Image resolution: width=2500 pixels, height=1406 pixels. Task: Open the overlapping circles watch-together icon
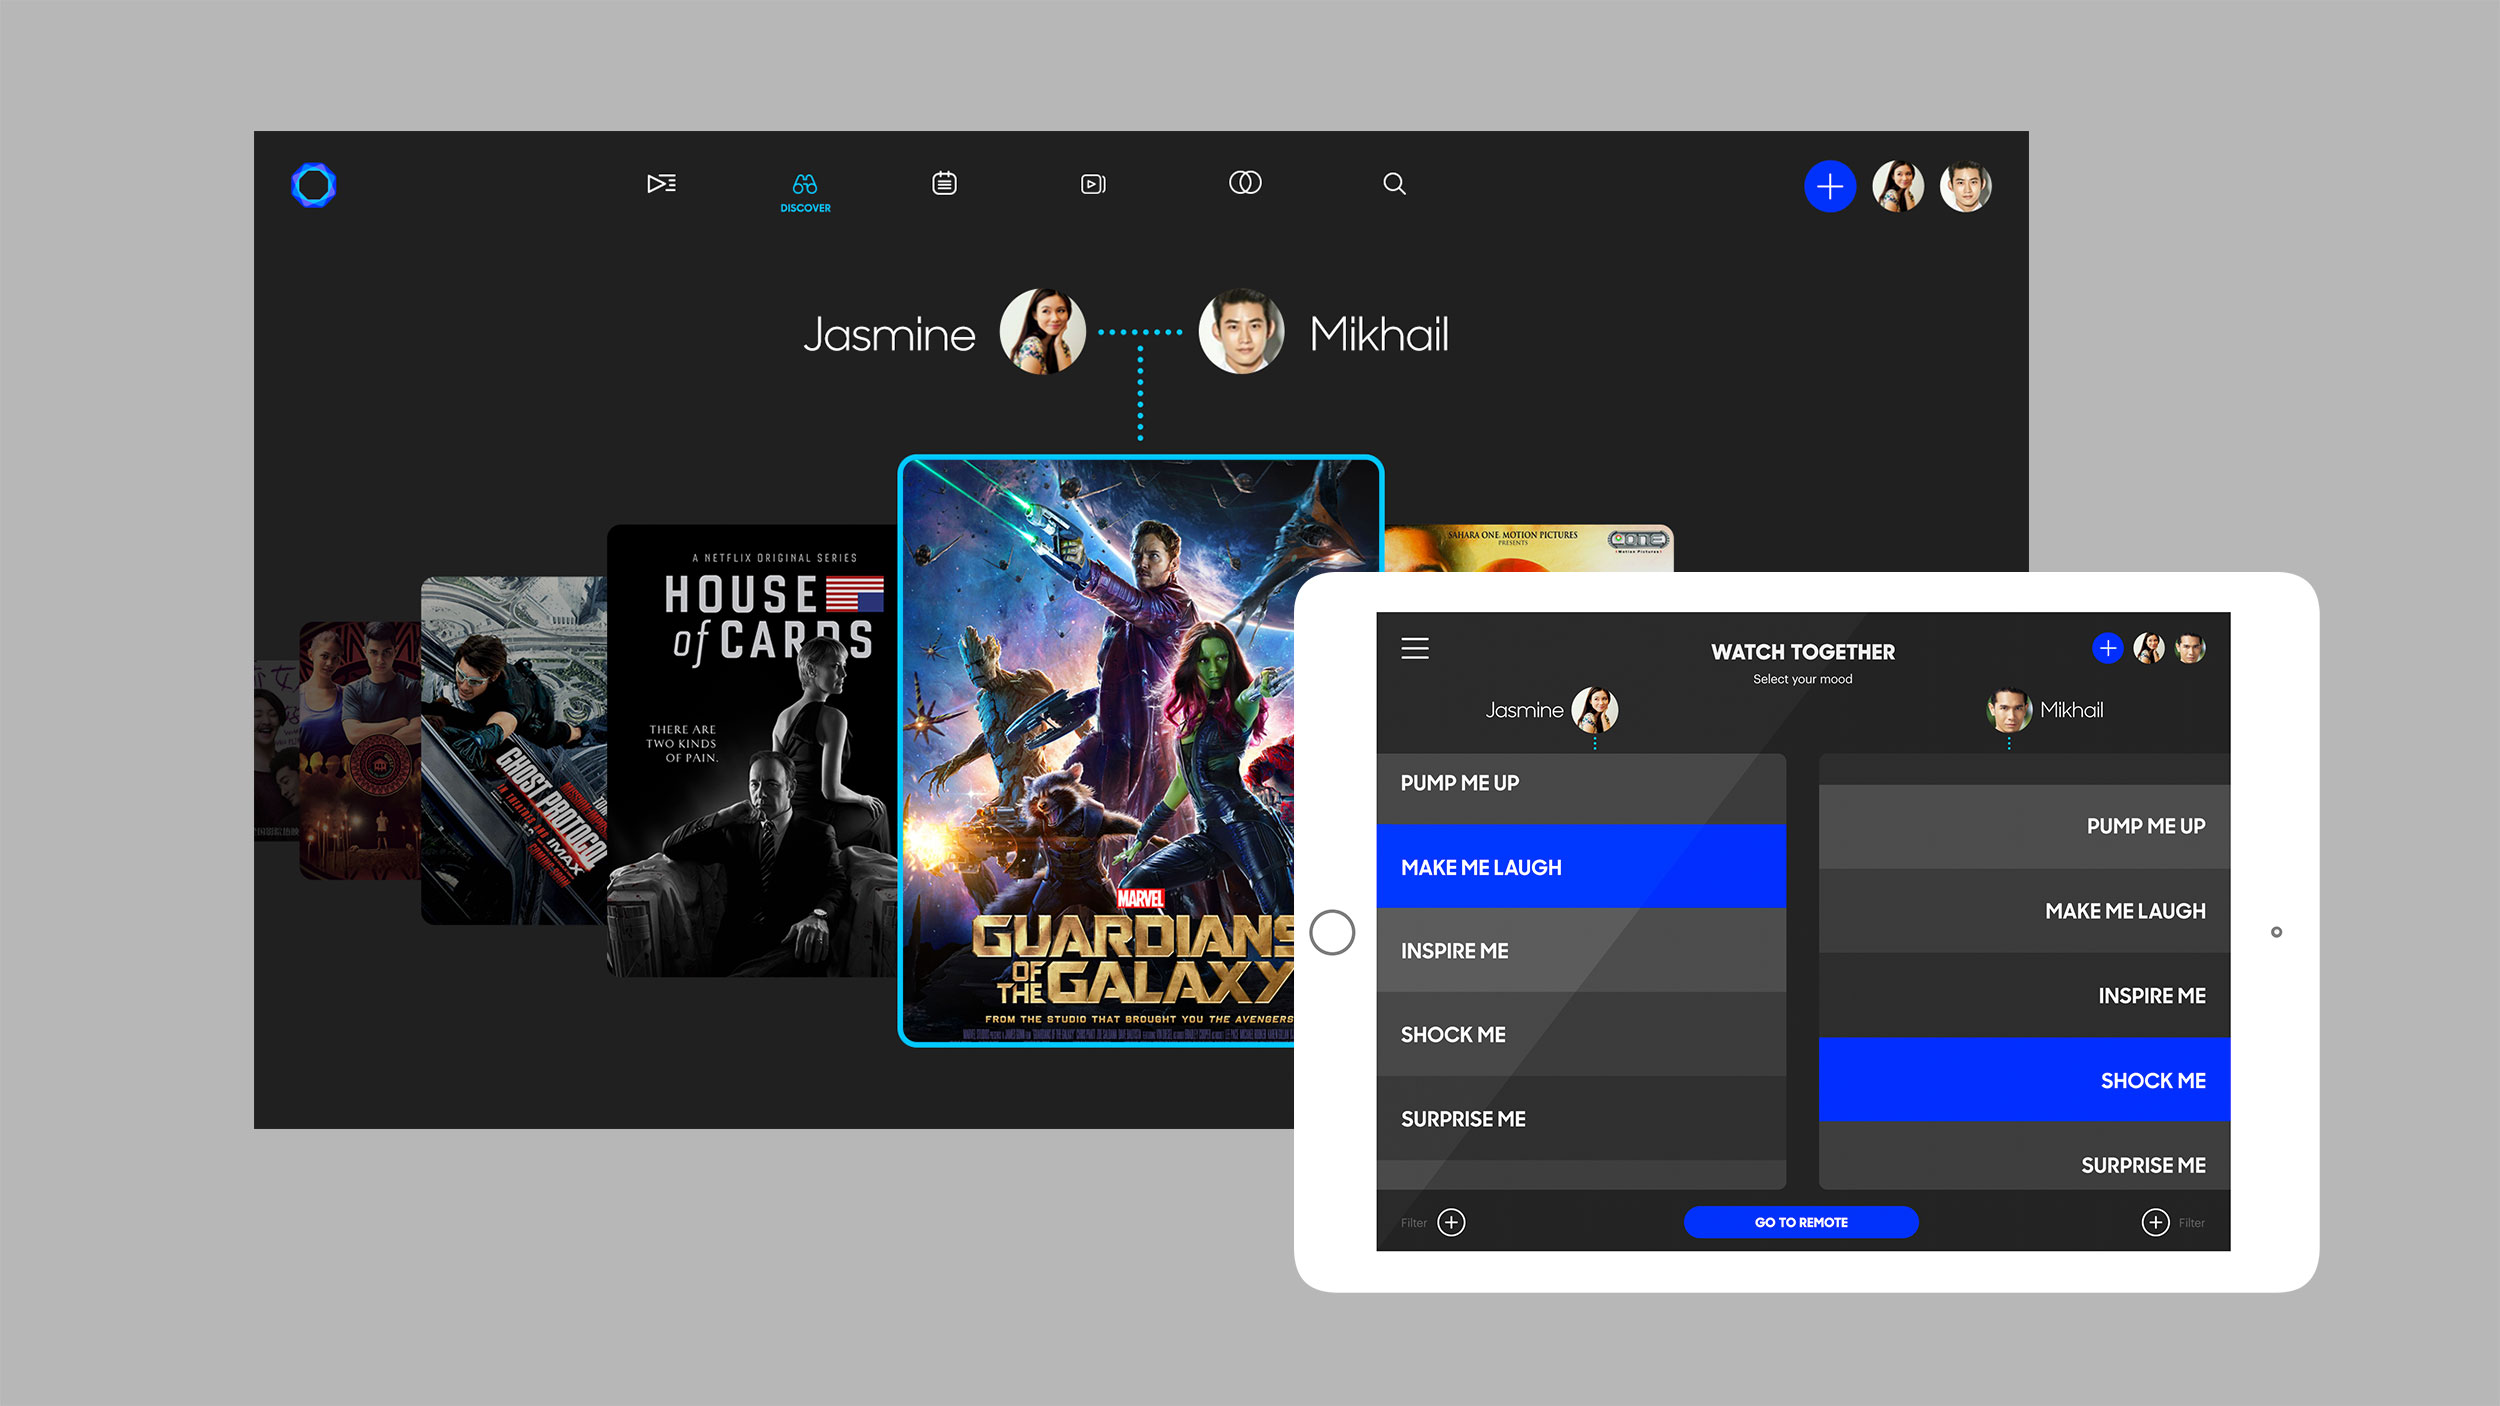click(x=1245, y=183)
